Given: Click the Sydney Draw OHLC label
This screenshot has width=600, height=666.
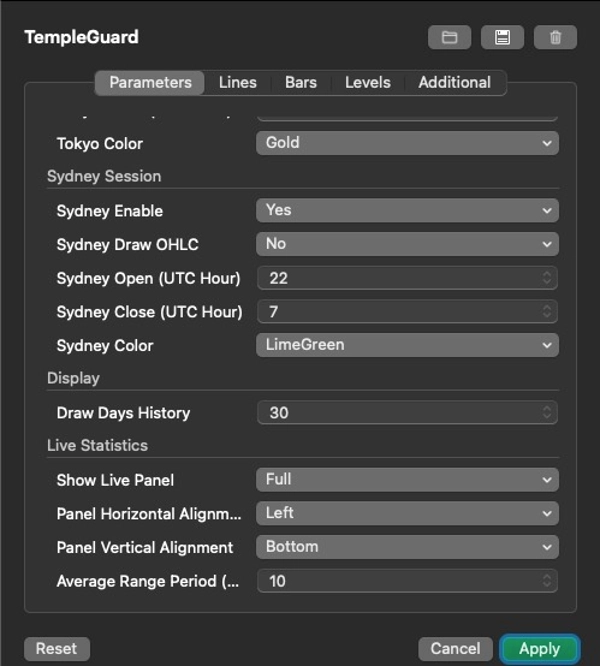Looking at the screenshot, I should coord(127,245).
